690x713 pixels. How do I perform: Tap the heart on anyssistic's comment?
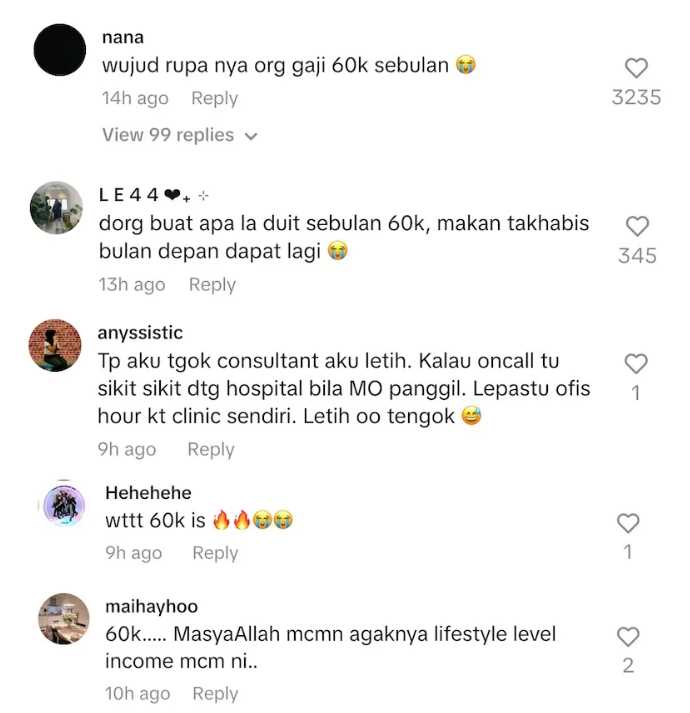coord(635,363)
